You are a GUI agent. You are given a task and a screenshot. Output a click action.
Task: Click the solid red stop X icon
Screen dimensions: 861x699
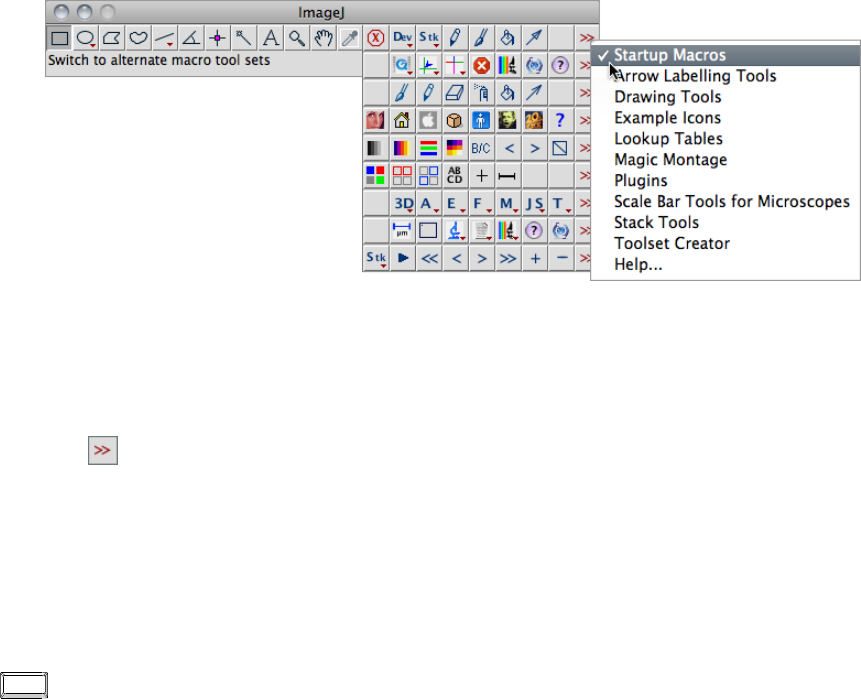point(481,66)
